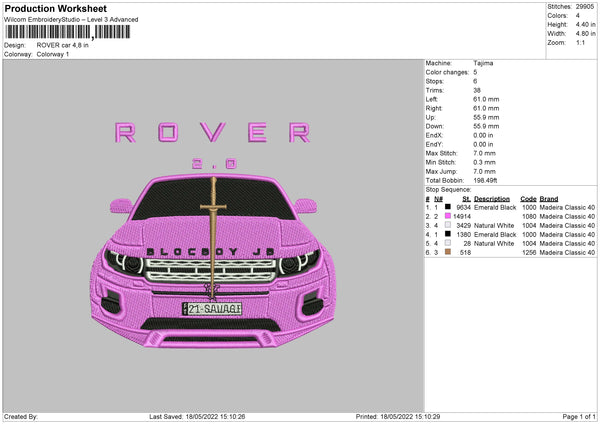The height and width of the screenshot is (424, 600).
Task: Click the tan sword's crossguard on the windshield
Action: [x=213, y=207]
